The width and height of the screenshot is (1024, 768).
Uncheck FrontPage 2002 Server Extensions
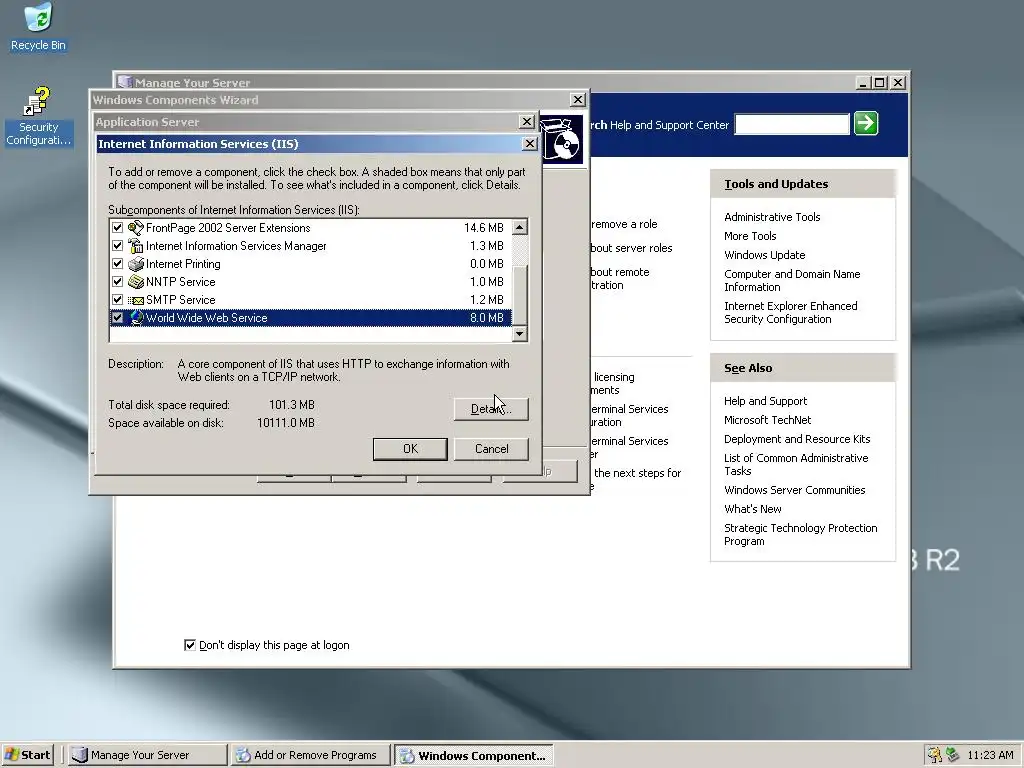tap(118, 228)
